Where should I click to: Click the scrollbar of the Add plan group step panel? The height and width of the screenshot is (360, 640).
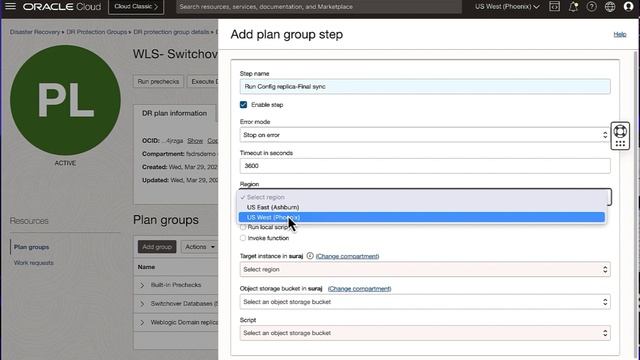pyautogui.click(x=636, y=204)
